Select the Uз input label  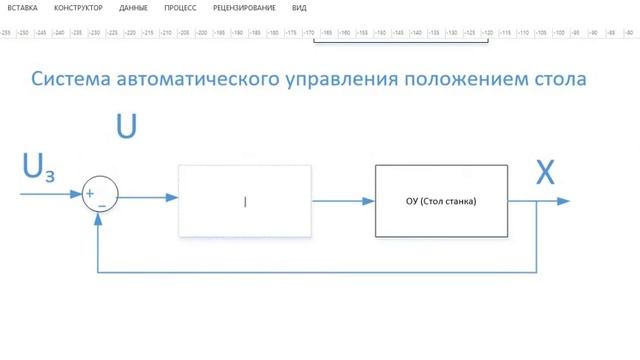[x=38, y=167]
